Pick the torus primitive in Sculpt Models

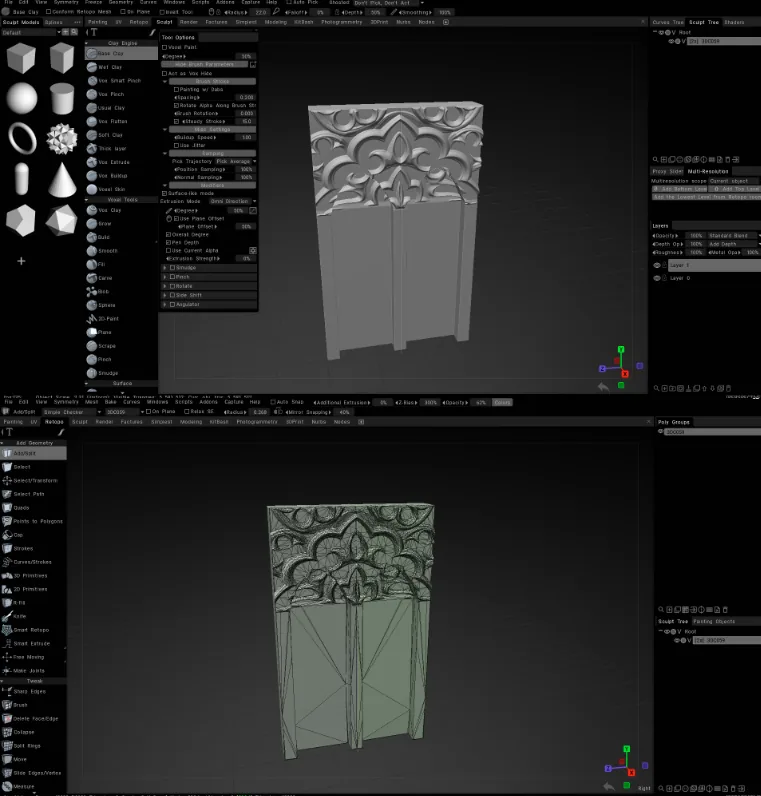tap(22, 138)
